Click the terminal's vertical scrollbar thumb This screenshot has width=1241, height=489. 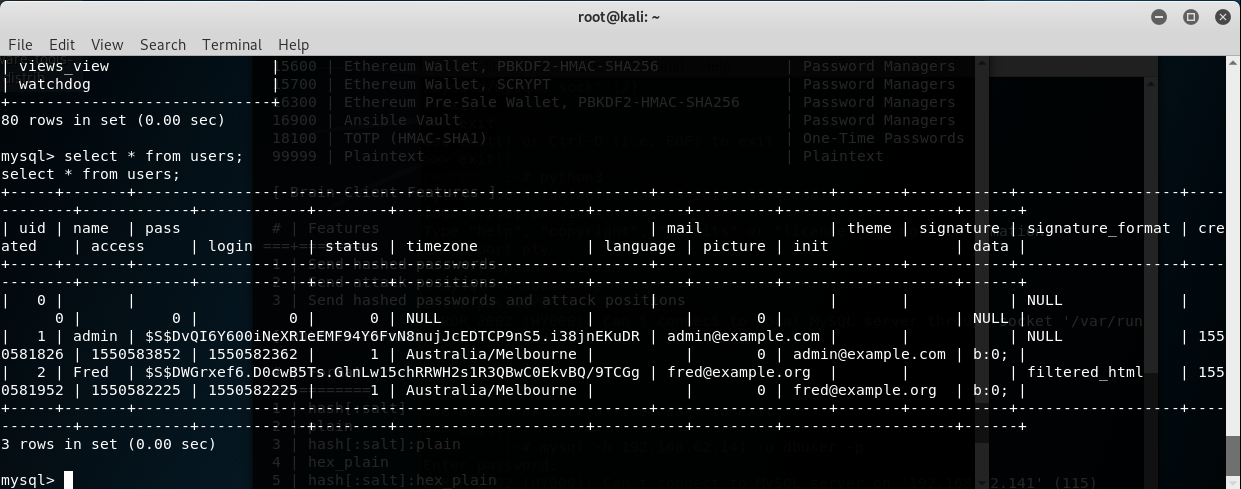(1233, 458)
